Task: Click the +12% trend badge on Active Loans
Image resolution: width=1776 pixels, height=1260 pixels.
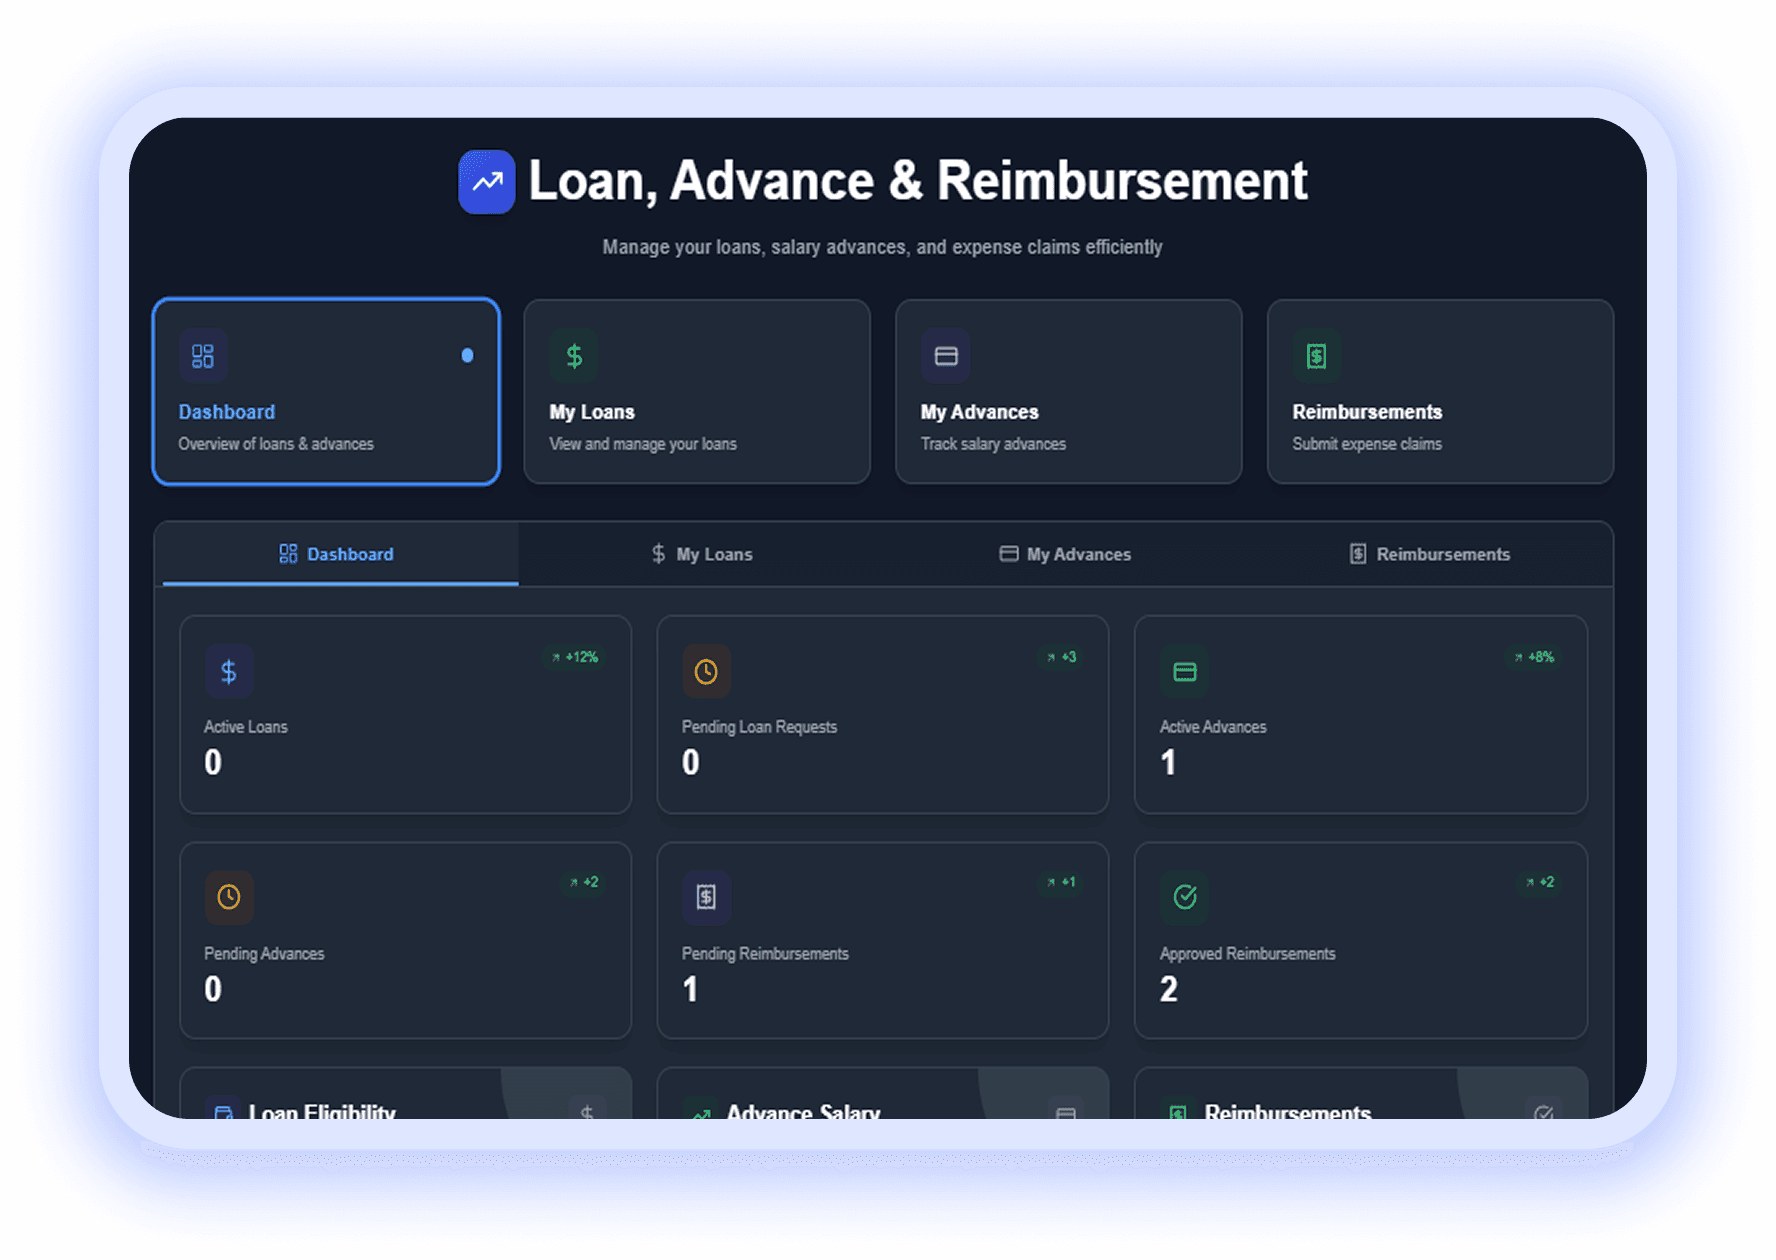Action: pos(575,657)
